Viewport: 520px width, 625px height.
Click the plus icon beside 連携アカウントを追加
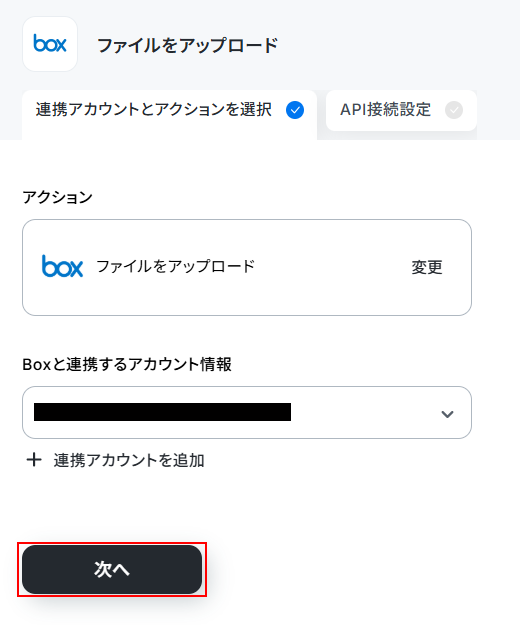tap(34, 460)
